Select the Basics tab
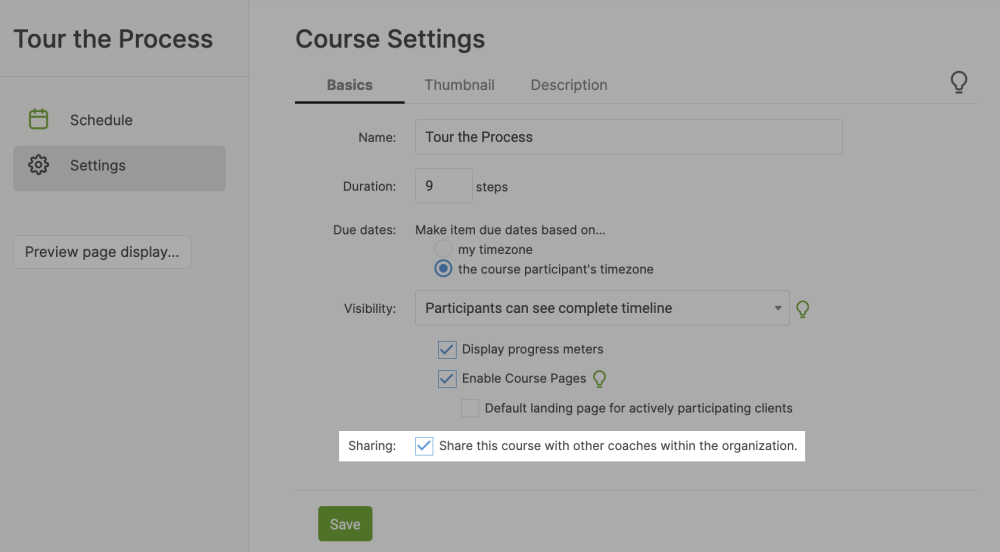The image size is (1000, 552). point(349,85)
